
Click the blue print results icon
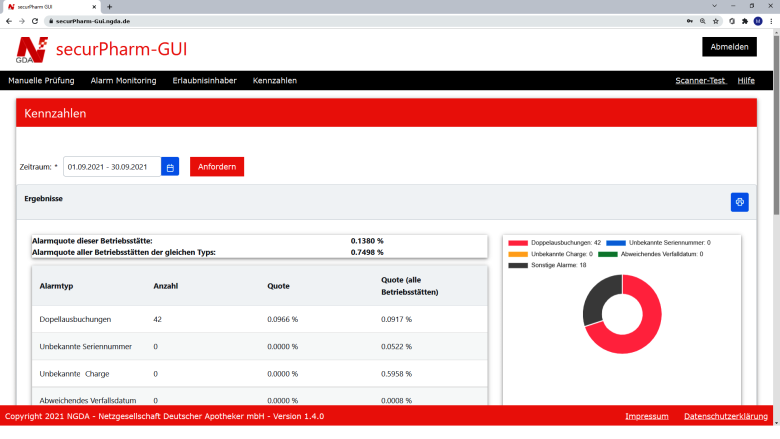point(739,202)
